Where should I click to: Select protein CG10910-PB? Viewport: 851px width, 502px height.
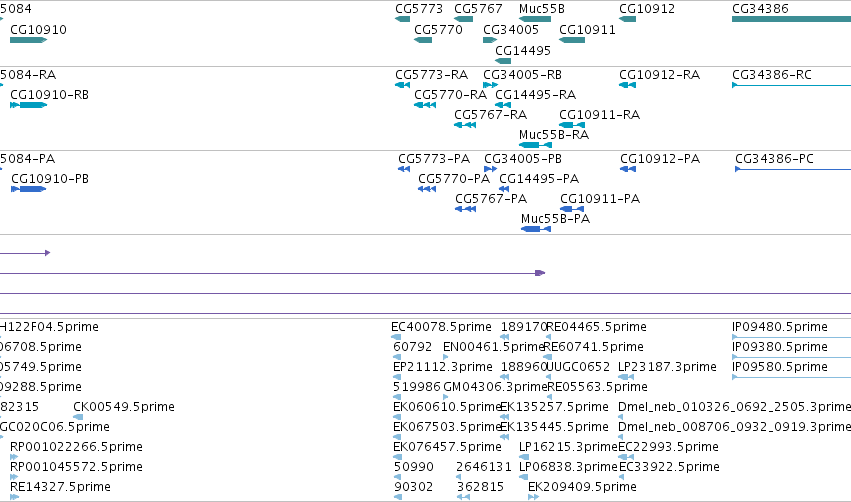pos(28,189)
